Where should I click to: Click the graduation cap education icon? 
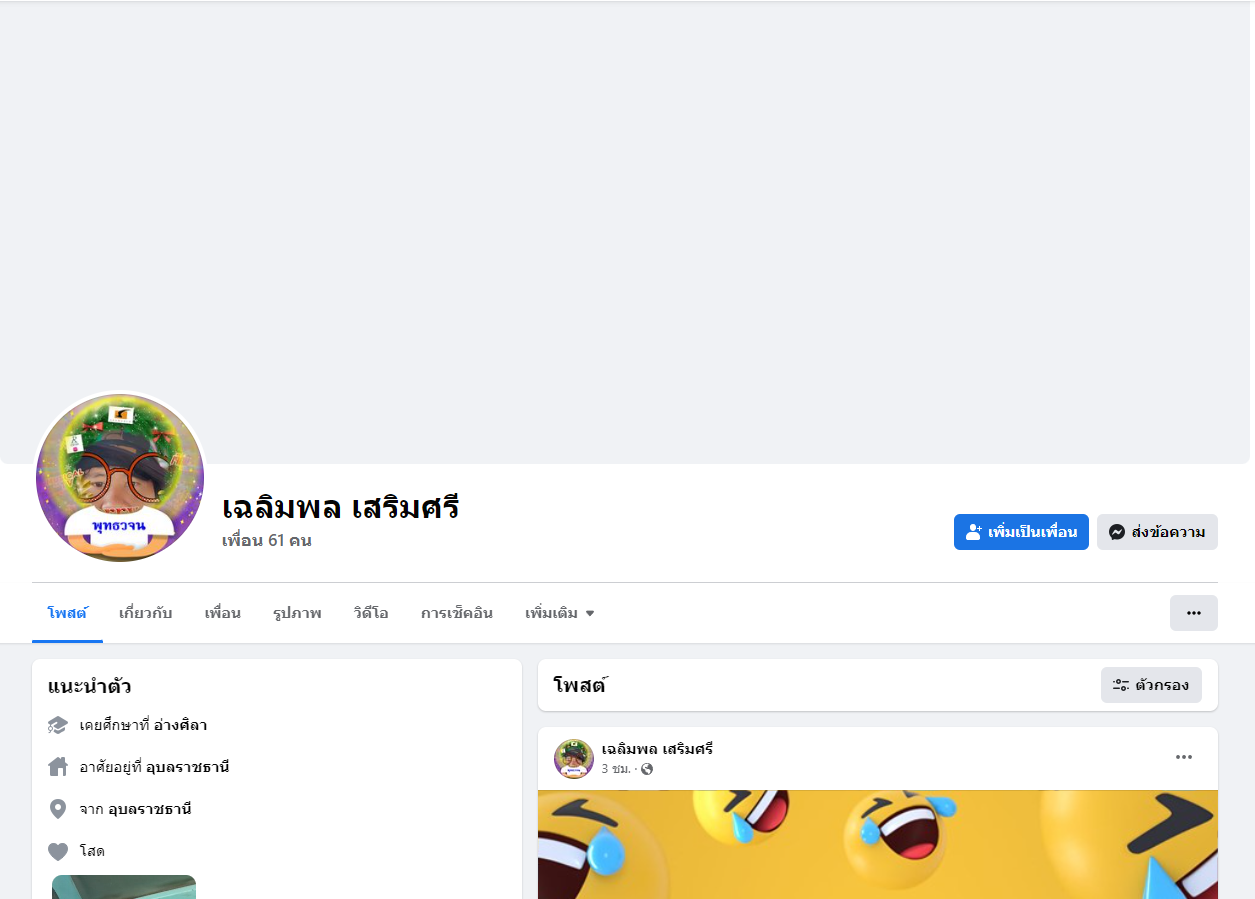(x=58, y=725)
